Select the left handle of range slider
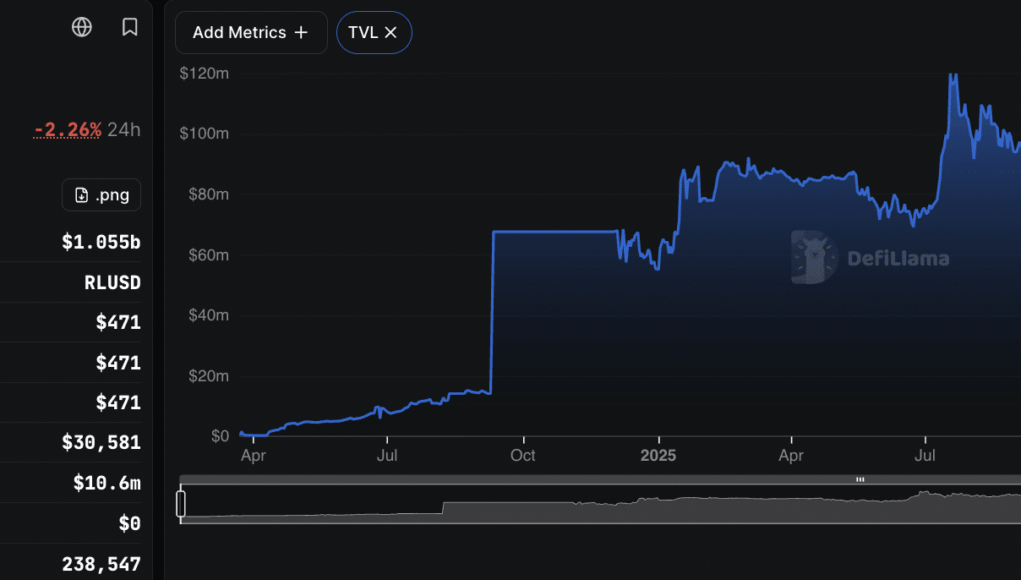Image resolution: width=1021 pixels, height=580 pixels. (x=181, y=504)
